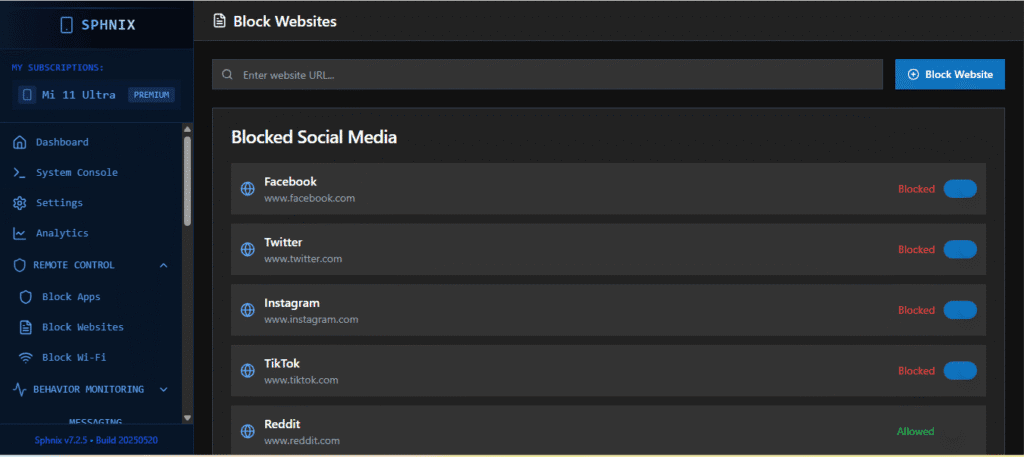Click the globe icon next to Facebook

[x=248, y=189]
